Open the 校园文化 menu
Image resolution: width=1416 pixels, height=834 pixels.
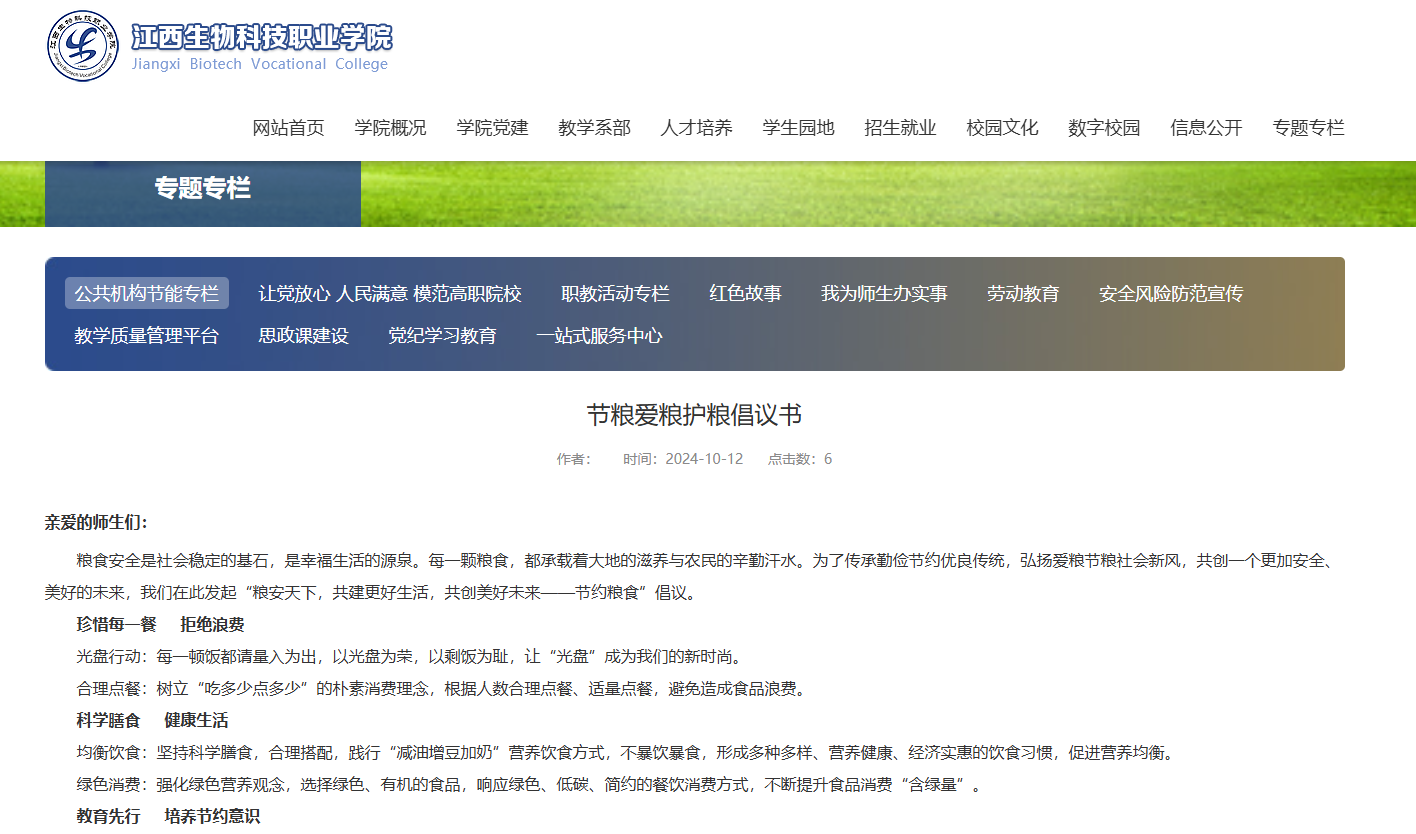coord(1002,128)
